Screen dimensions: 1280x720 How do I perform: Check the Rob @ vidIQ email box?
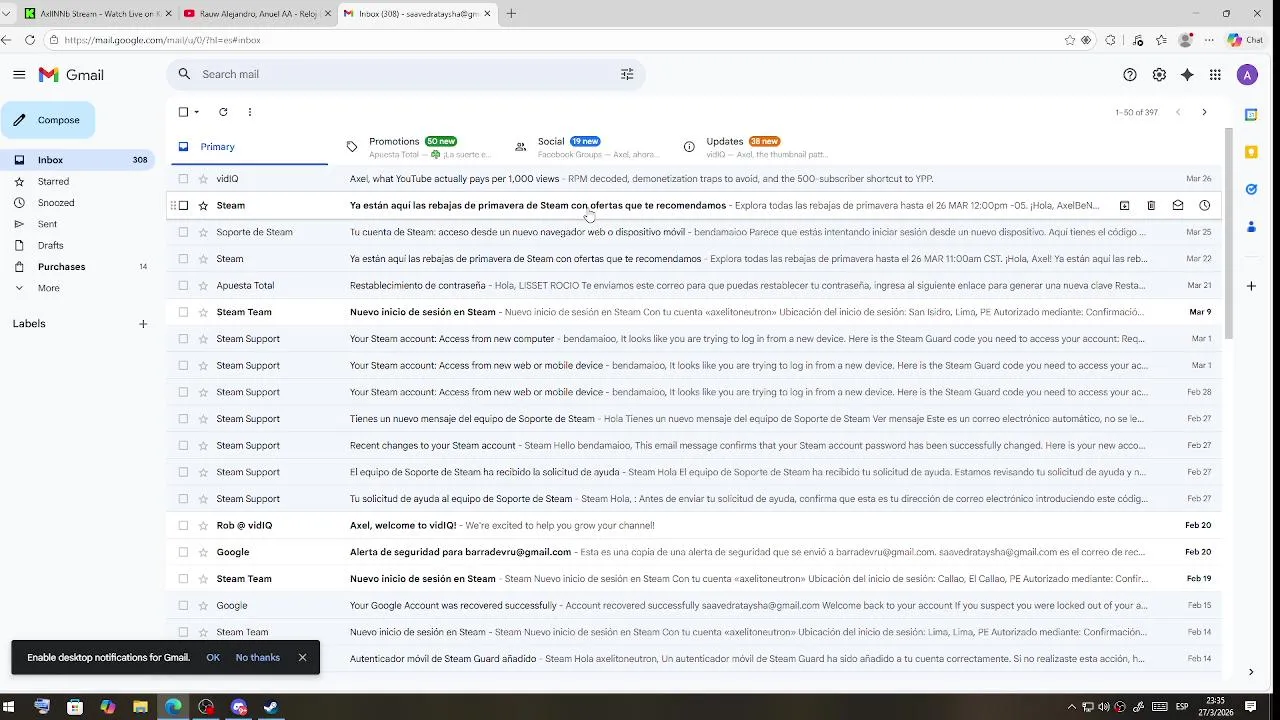coord(183,525)
